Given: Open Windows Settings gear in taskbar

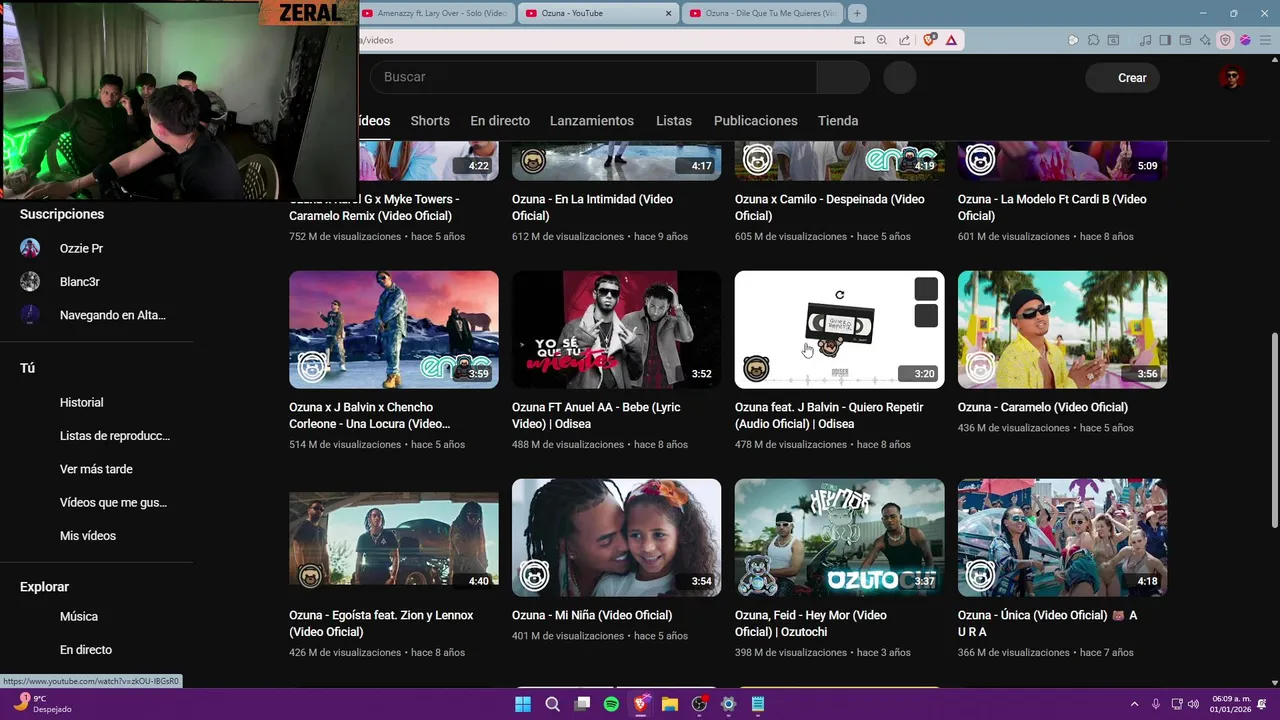Looking at the screenshot, I should tap(728, 704).
